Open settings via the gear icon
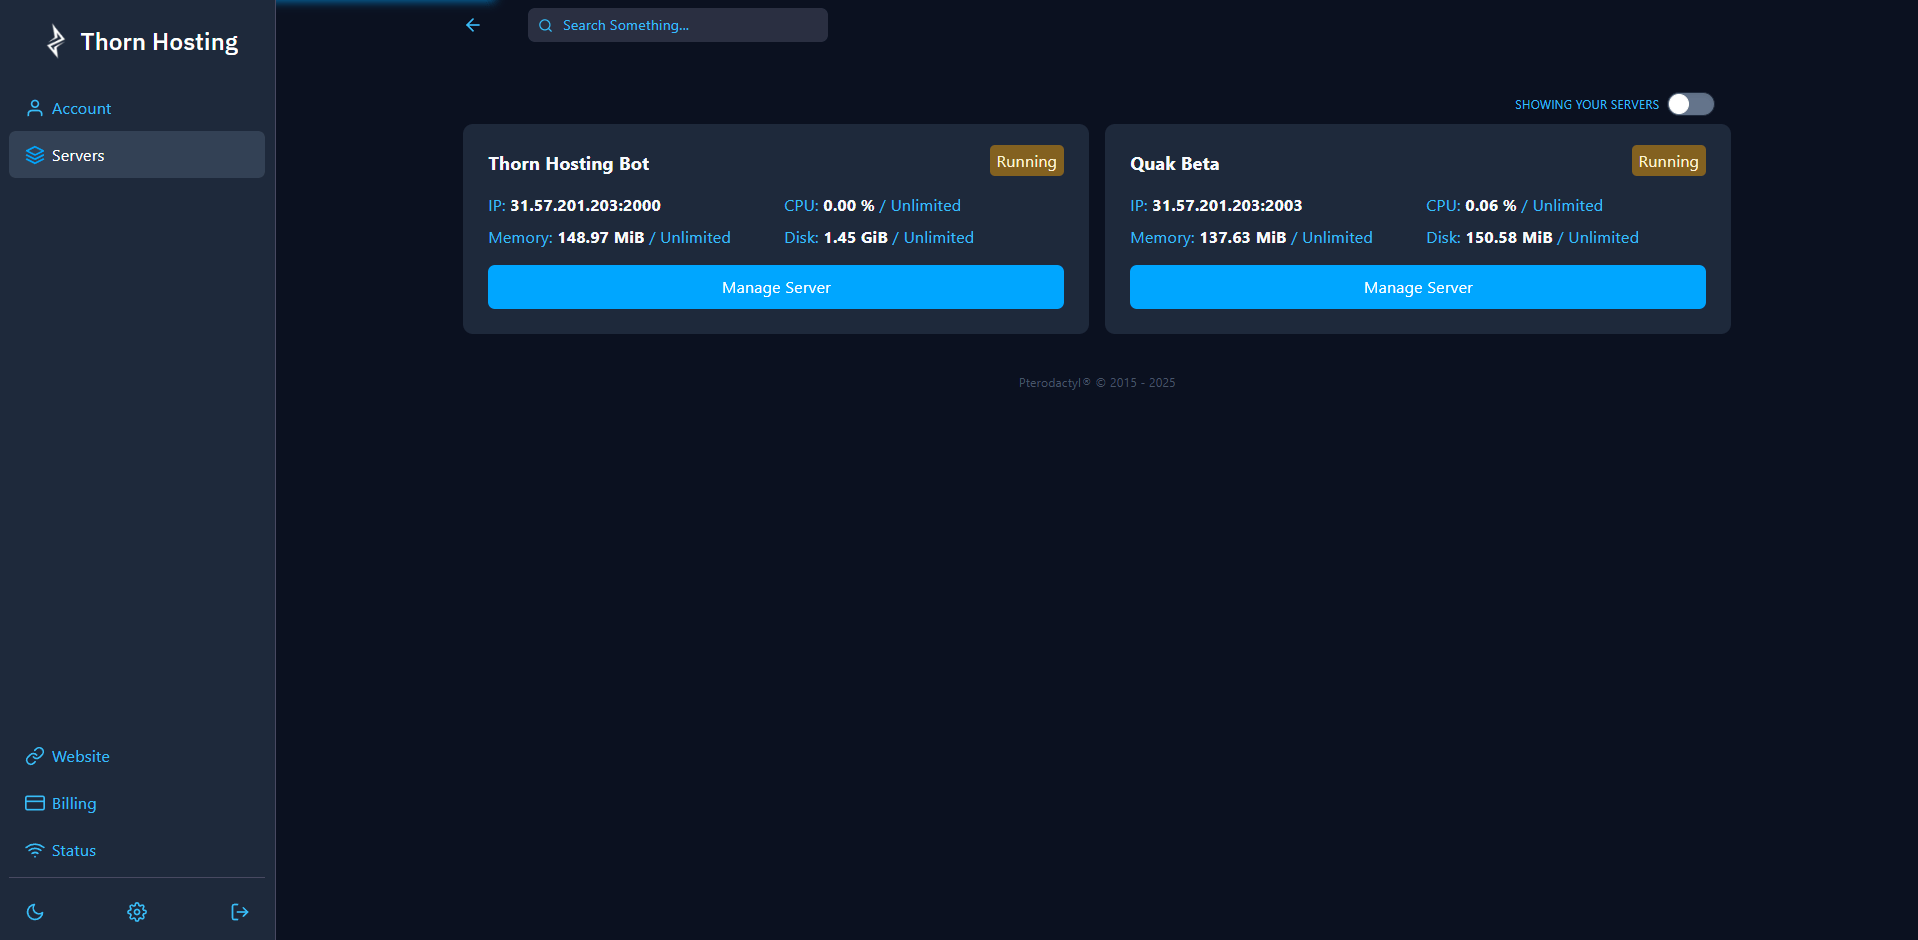This screenshot has width=1918, height=940. pyautogui.click(x=137, y=912)
